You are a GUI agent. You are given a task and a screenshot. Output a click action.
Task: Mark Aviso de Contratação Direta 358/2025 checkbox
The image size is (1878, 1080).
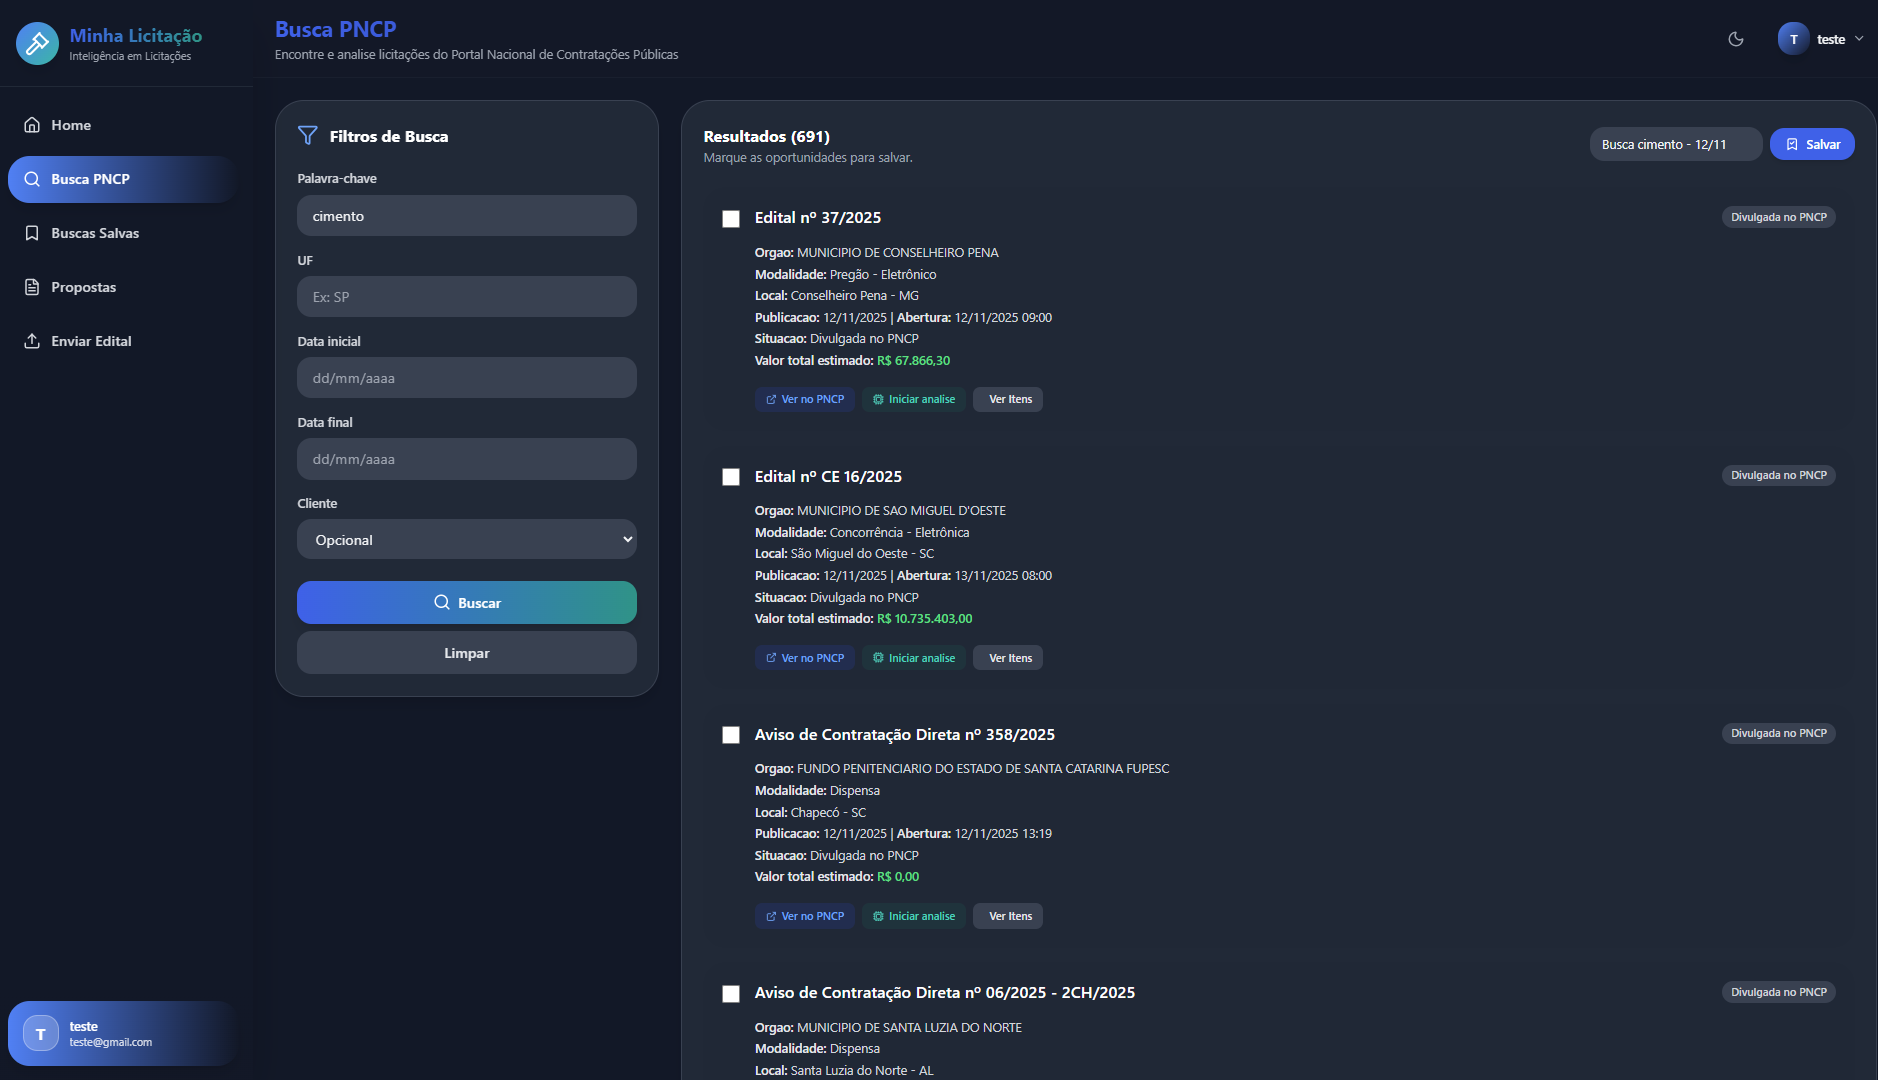(731, 735)
